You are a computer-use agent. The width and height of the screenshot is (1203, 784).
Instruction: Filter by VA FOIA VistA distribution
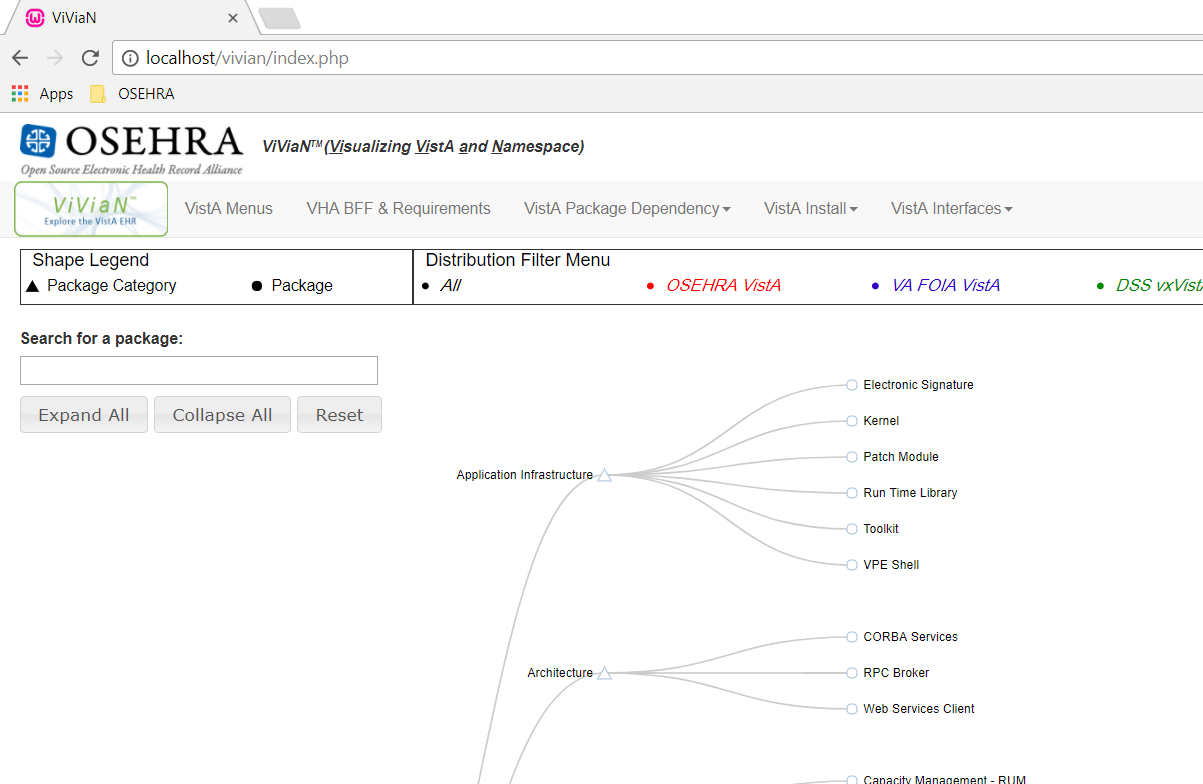pyautogui.click(x=945, y=286)
